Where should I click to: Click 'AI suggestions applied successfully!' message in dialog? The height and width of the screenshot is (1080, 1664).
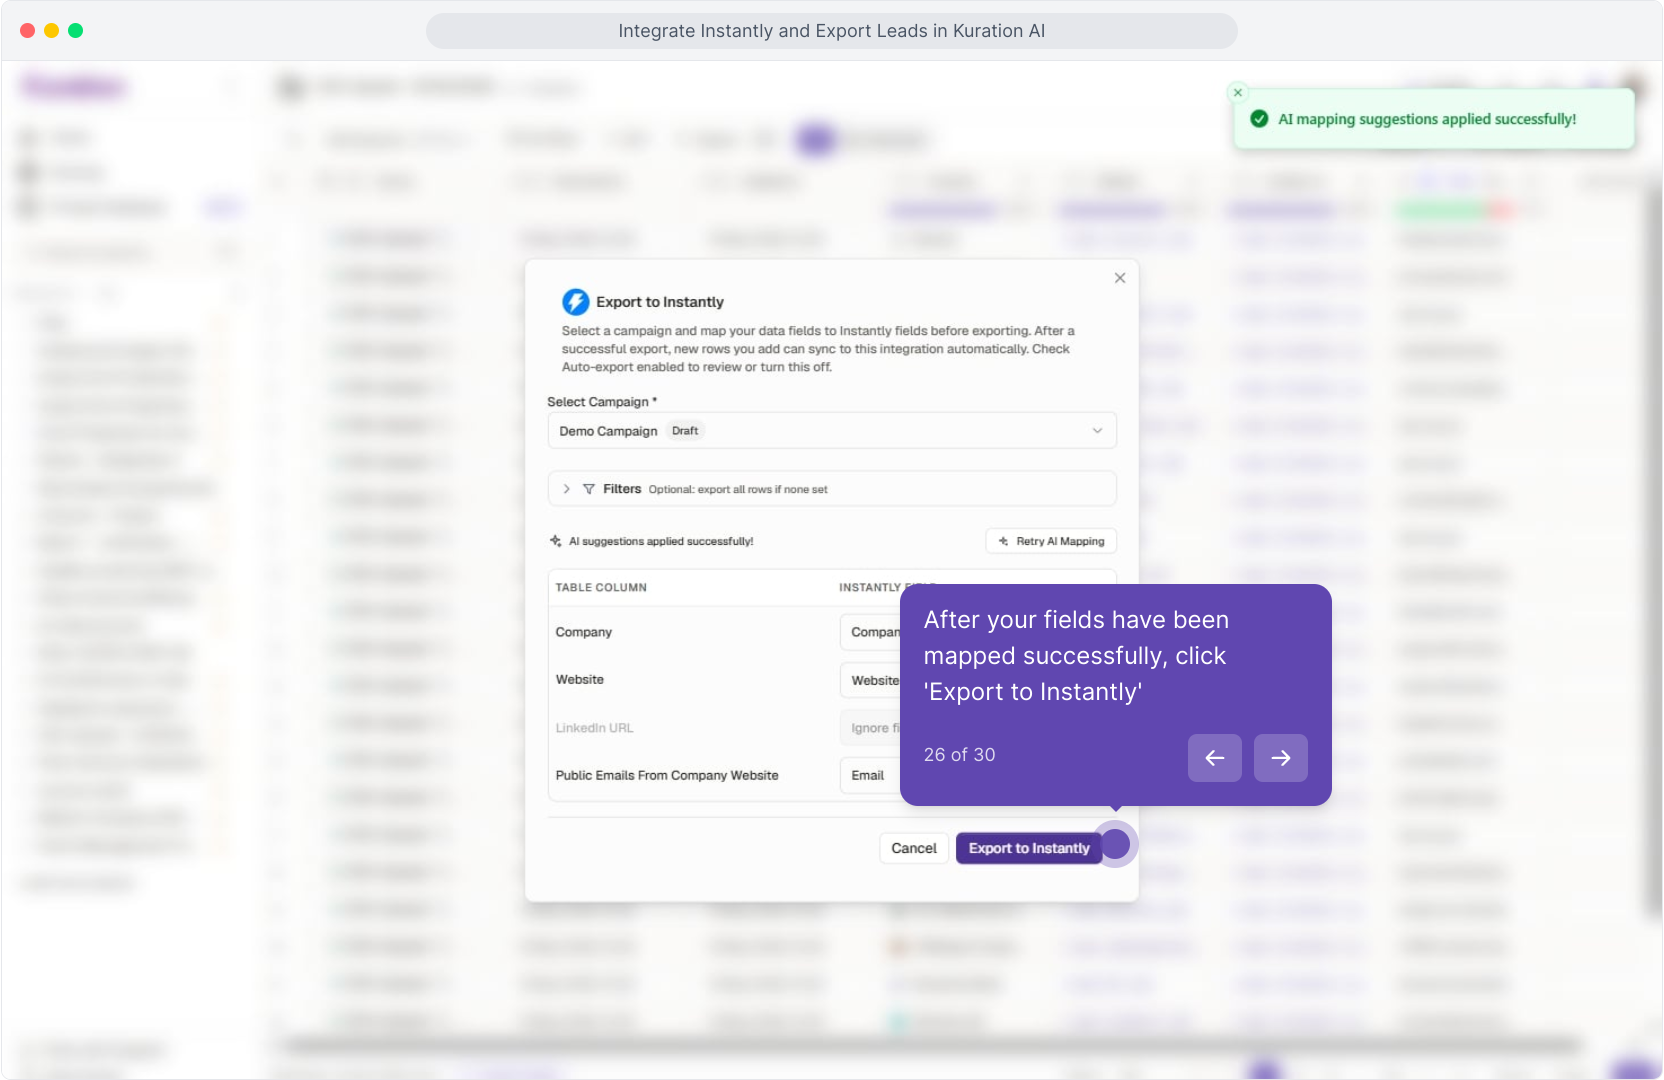(x=661, y=541)
